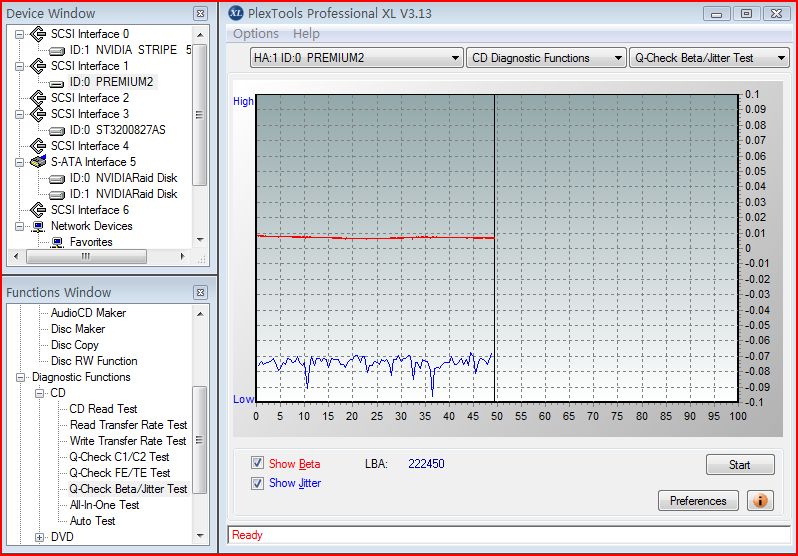The width and height of the screenshot is (798, 556).
Task: Select AudioCD Maker function
Action: 89,313
